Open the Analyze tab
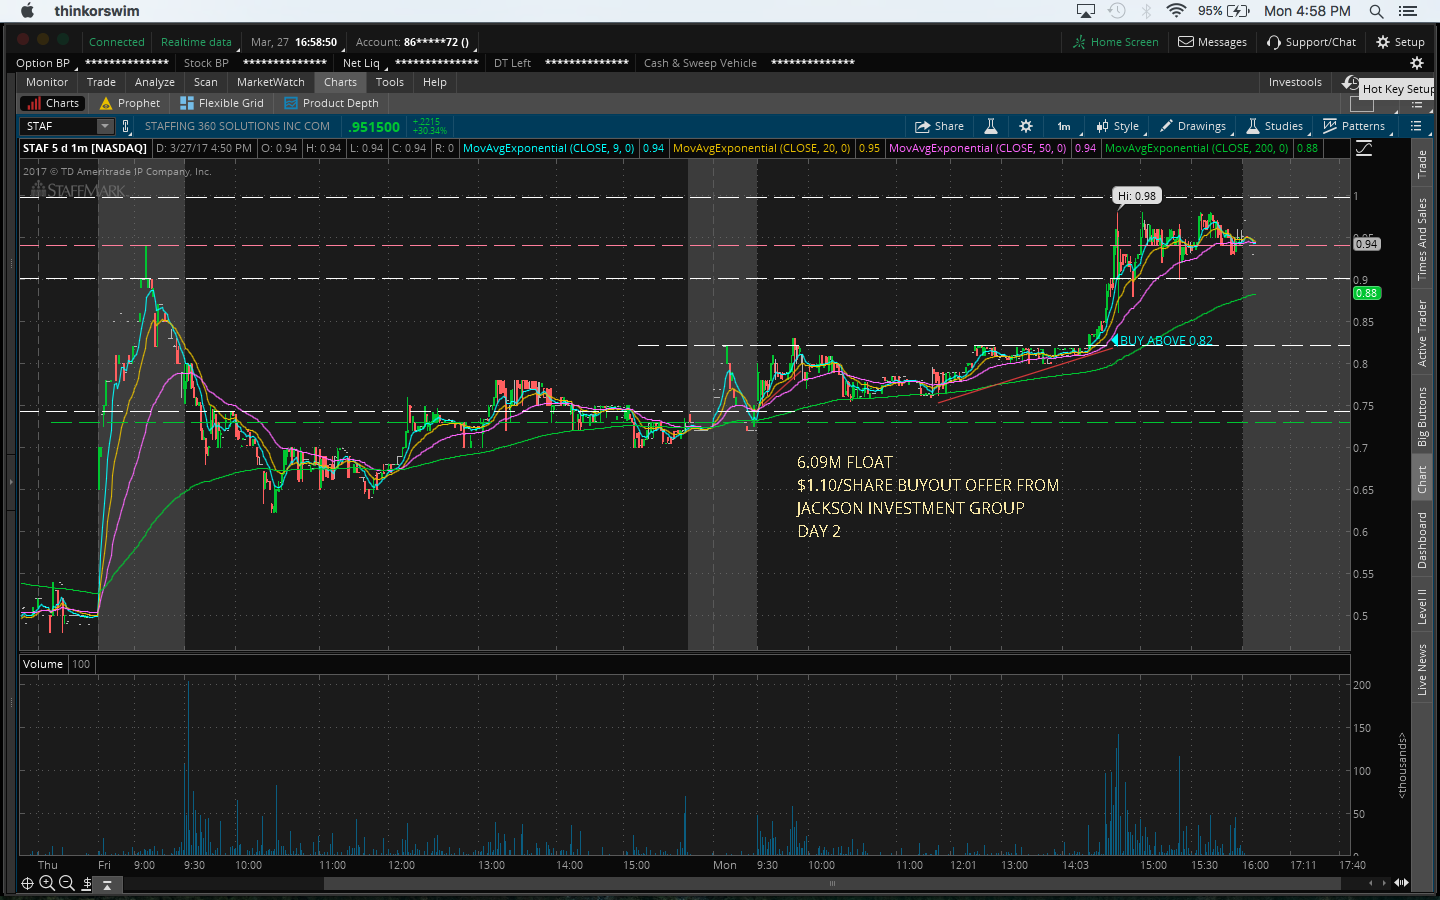This screenshot has height=900, width=1440. [x=154, y=82]
